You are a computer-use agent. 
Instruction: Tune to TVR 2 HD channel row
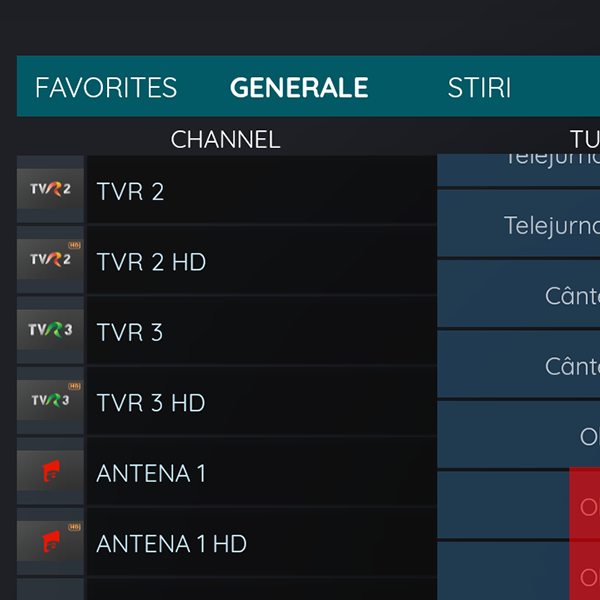click(x=262, y=260)
